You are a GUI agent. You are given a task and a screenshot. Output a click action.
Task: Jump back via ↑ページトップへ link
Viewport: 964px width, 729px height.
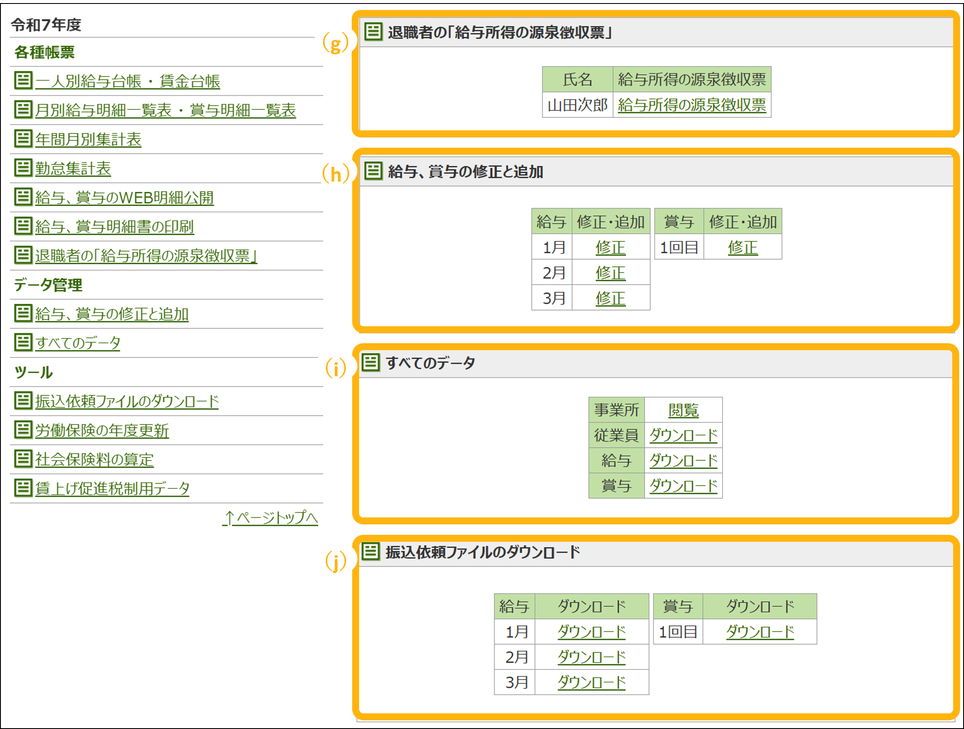point(270,518)
